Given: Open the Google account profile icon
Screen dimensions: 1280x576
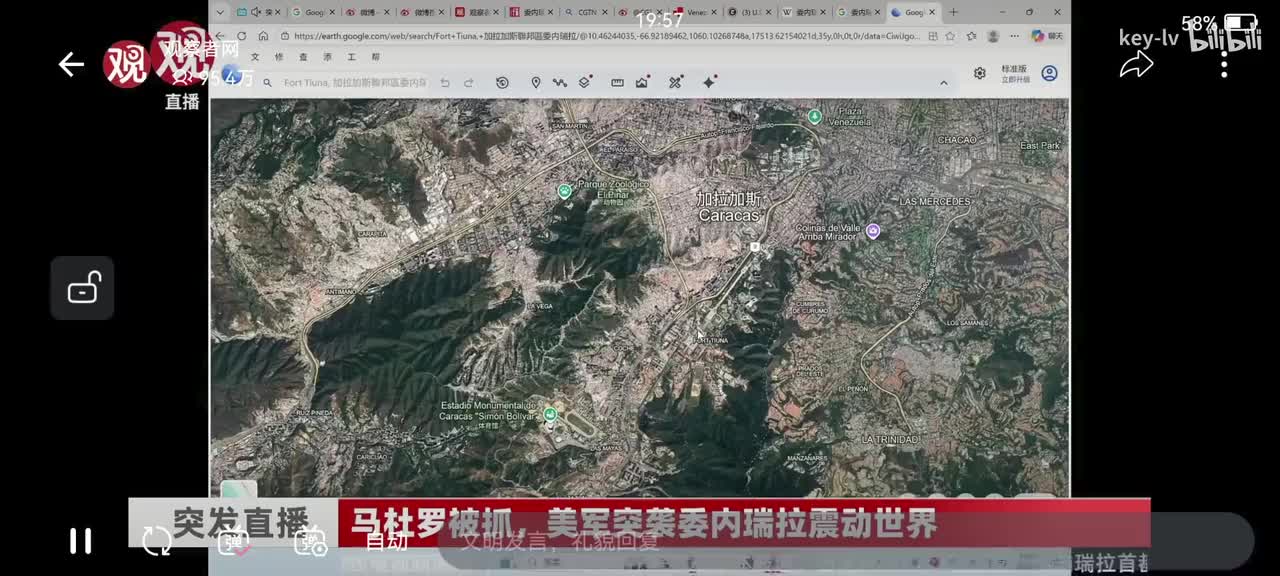Looking at the screenshot, I should 1049,73.
